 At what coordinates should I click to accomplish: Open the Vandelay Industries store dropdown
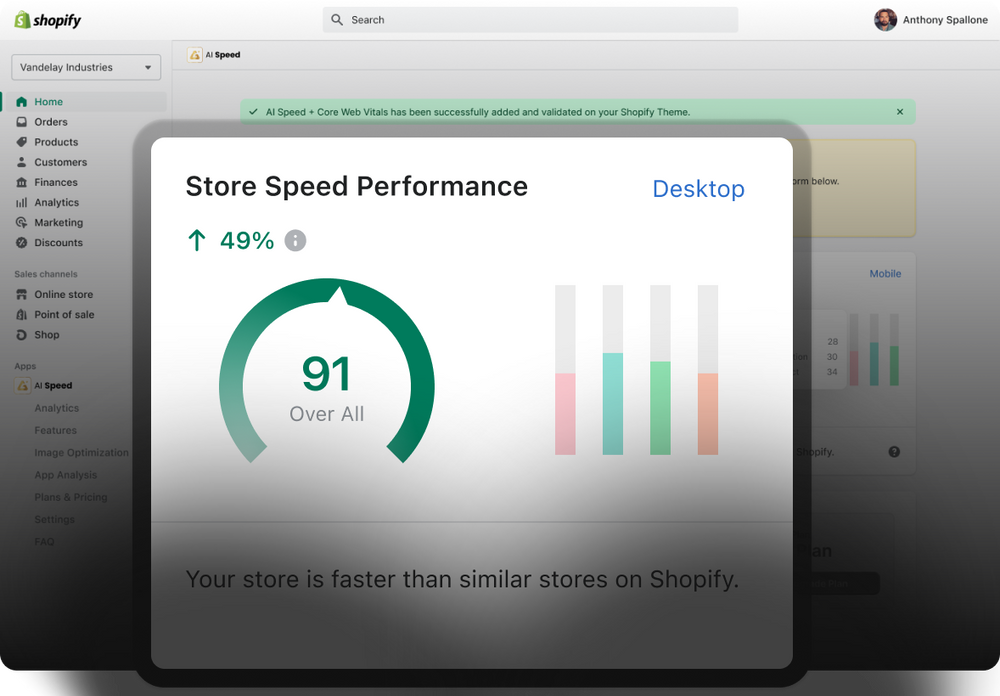click(86, 68)
